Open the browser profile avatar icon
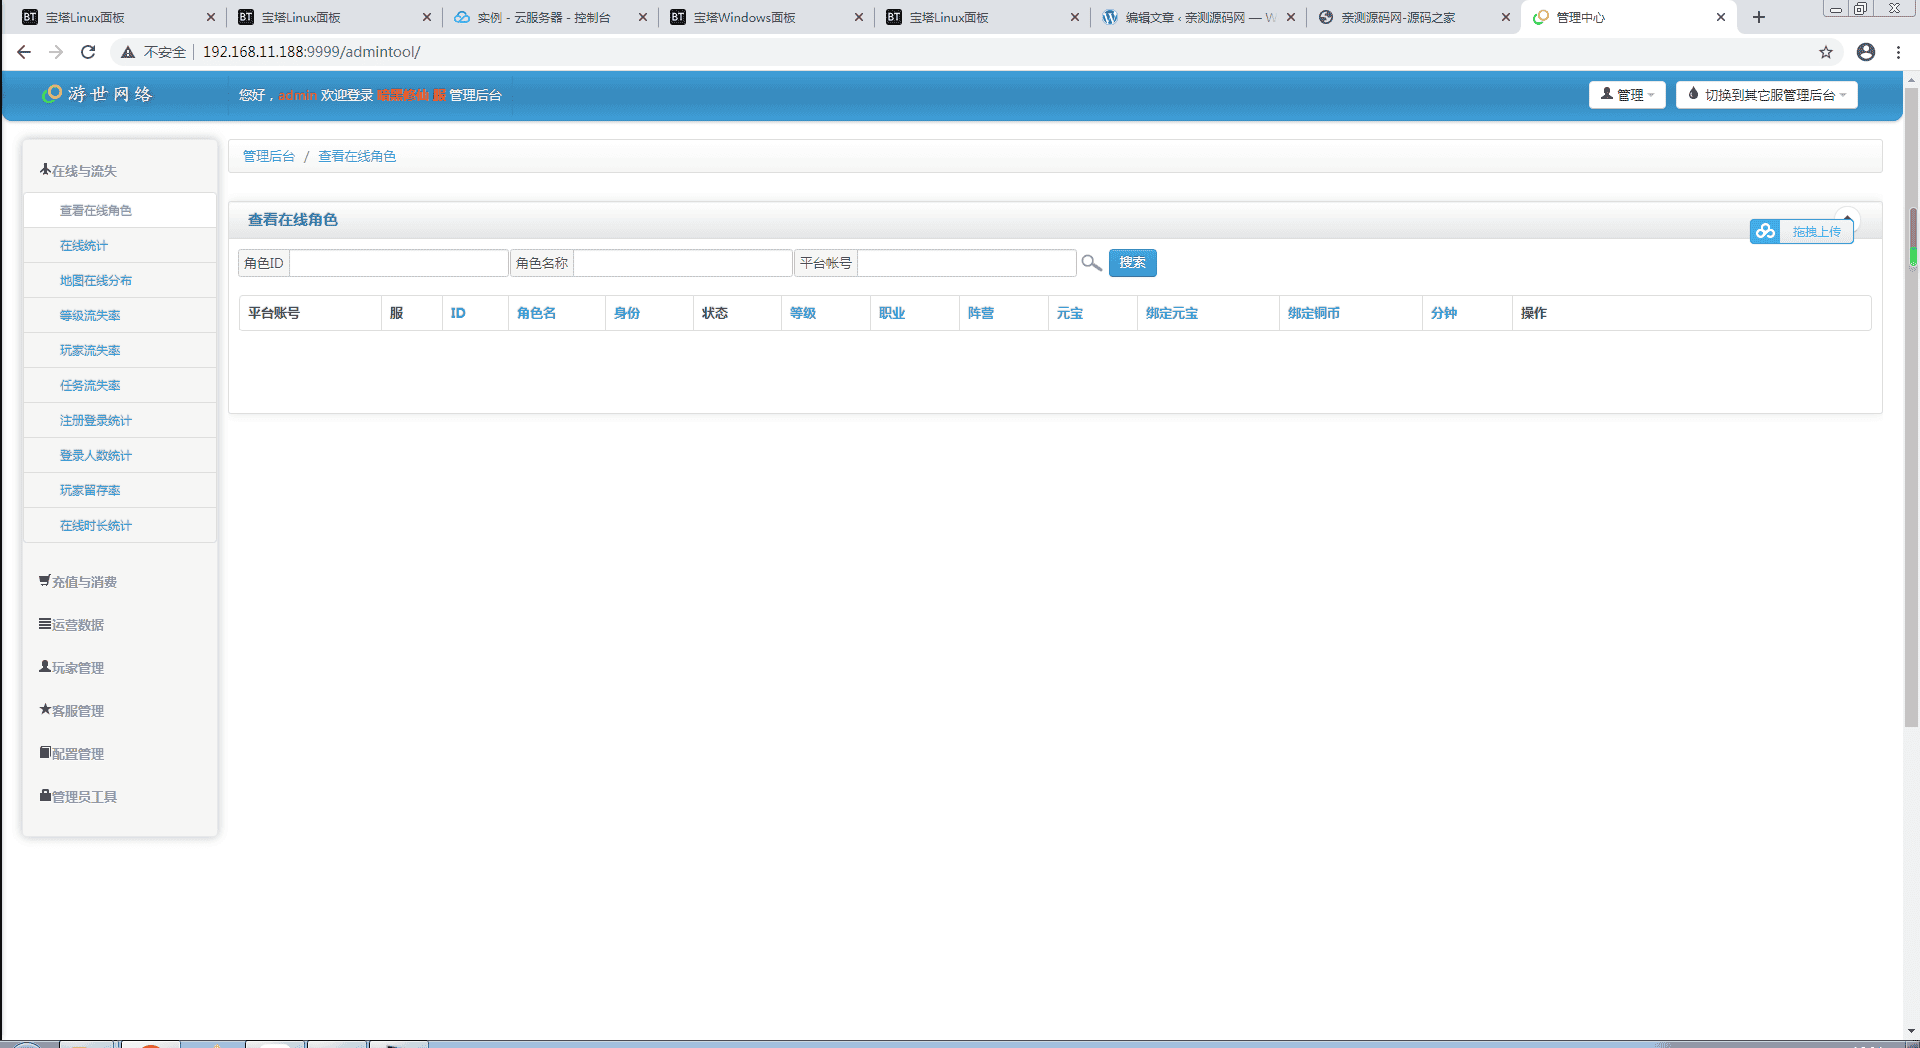The image size is (1920, 1048). point(1866,52)
